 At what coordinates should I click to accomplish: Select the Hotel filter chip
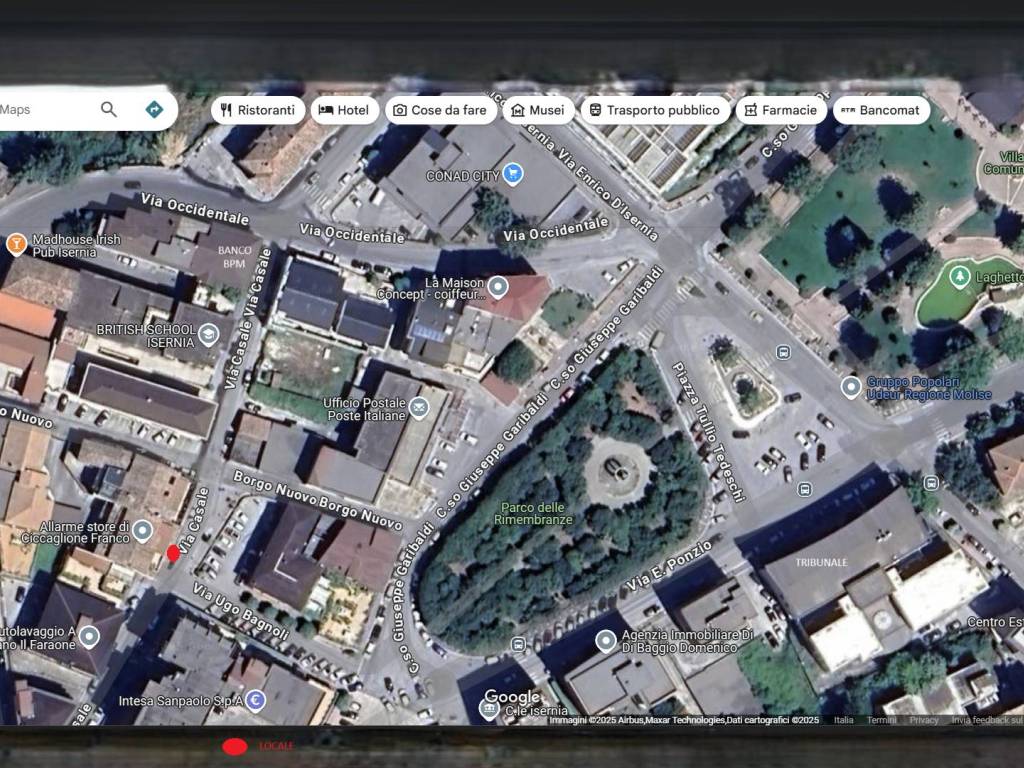pyautogui.click(x=344, y=110)
